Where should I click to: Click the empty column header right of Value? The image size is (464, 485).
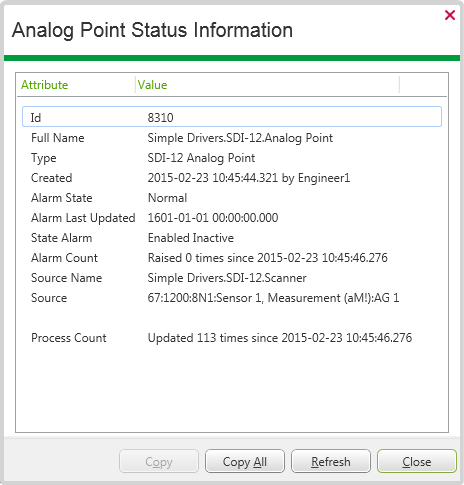pyautogui.click(x=423, y=85)
